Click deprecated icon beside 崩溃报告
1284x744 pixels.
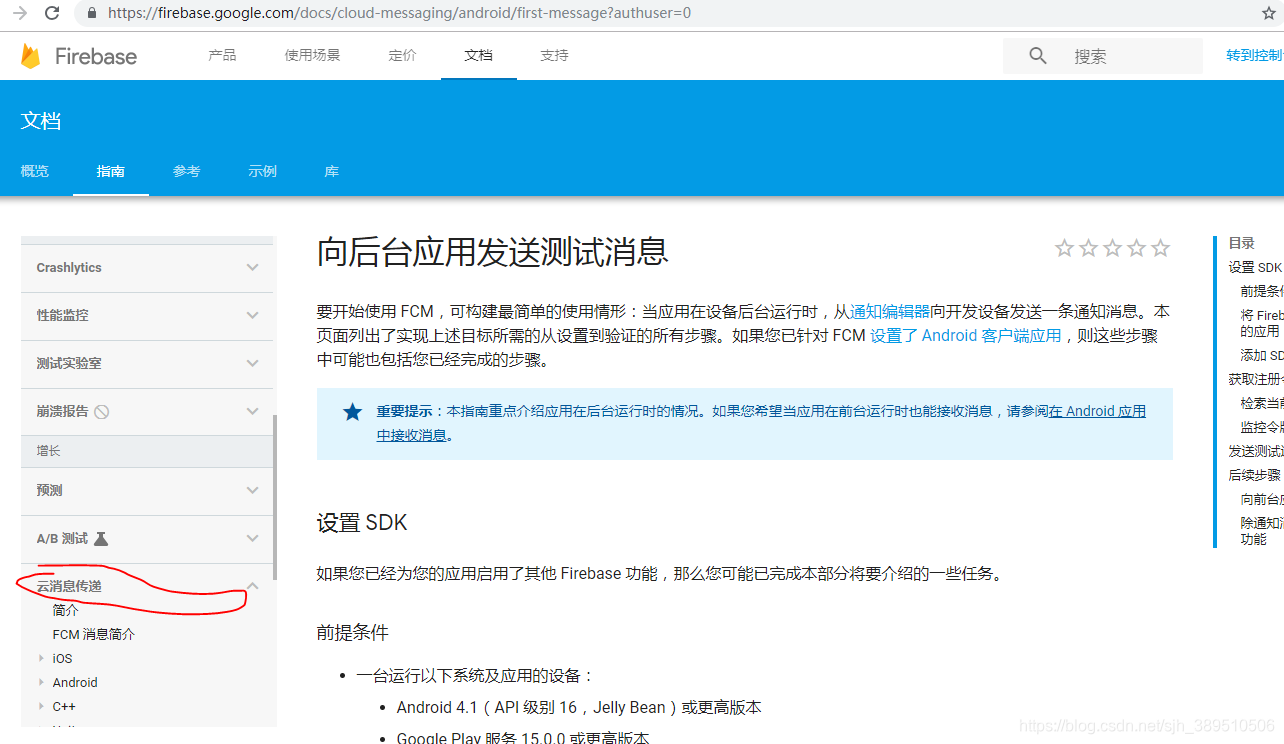coord(101,411)
